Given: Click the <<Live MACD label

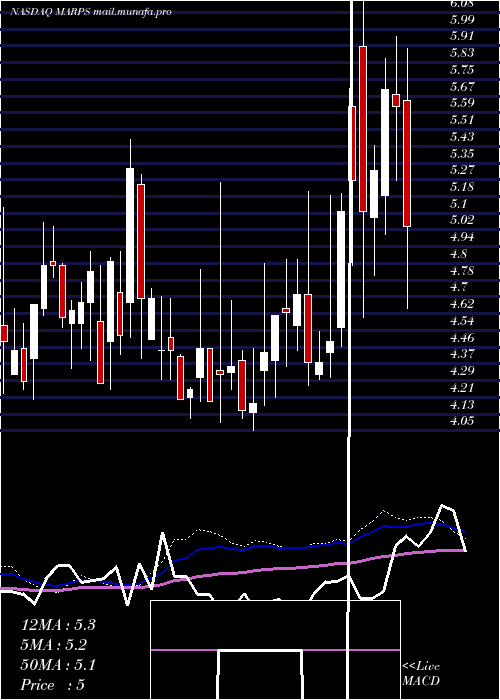Looking at the screenshot, I should 421,674.
